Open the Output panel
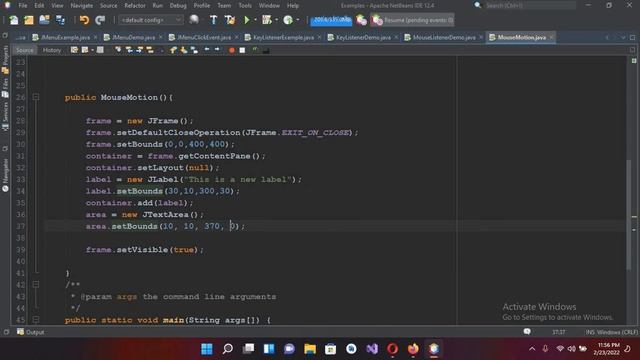This screenshot has height=360, width=640. click(31, 332)
